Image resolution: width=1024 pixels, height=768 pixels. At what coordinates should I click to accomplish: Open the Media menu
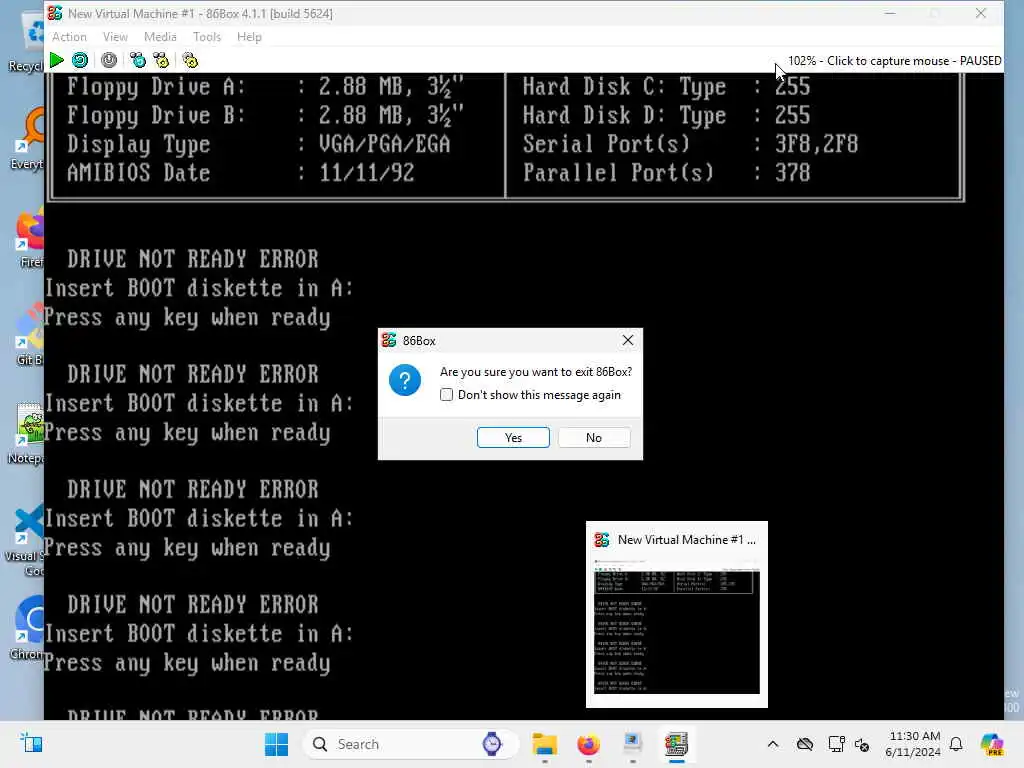click(x=160, y=37)
